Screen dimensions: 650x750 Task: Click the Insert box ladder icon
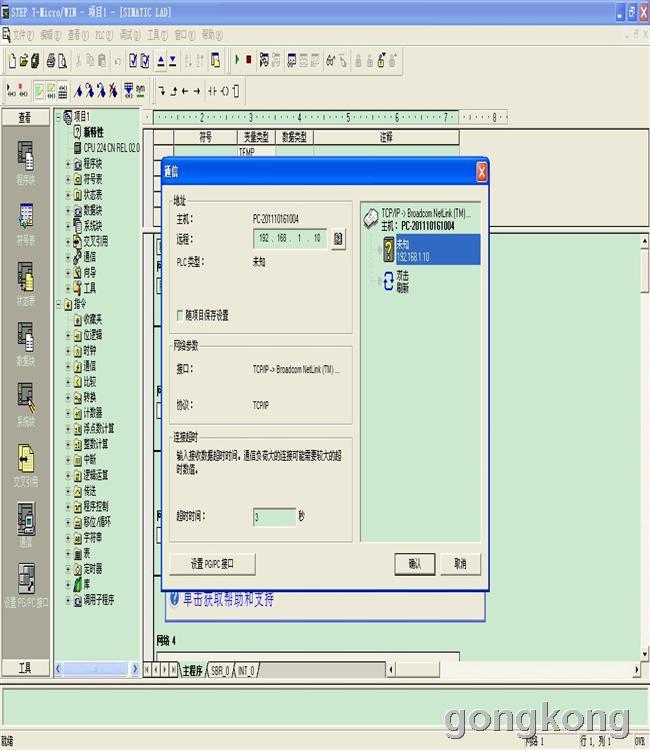(x=236, y=91)
